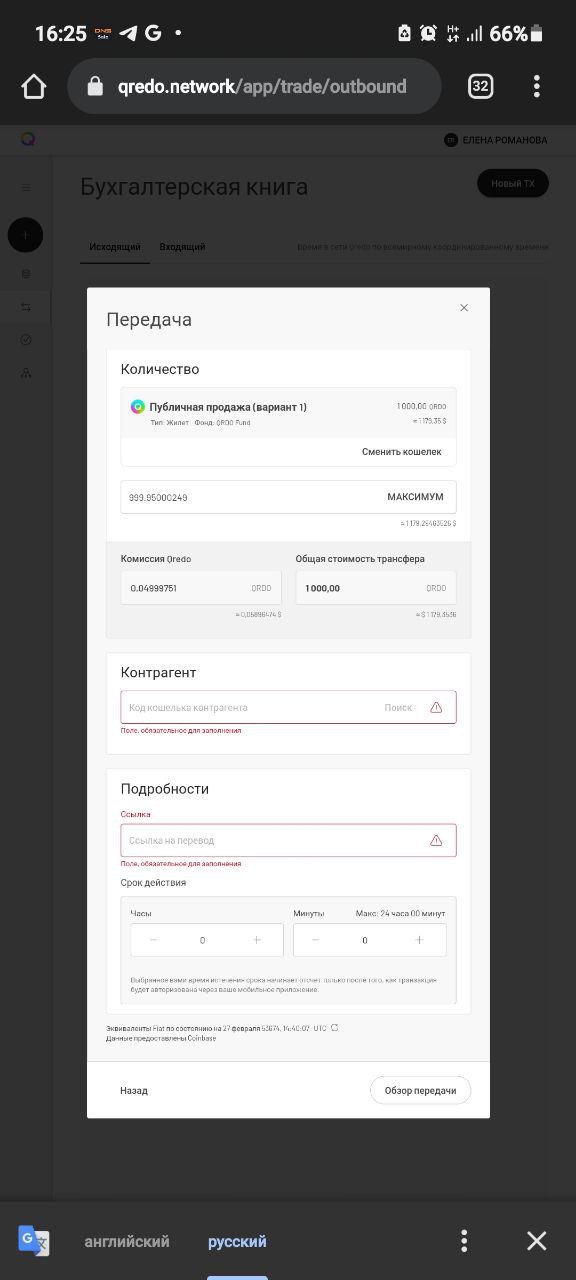Screen dimensions: 576x1280
Task: Switch translation to английский
Action: point(127,1241)
